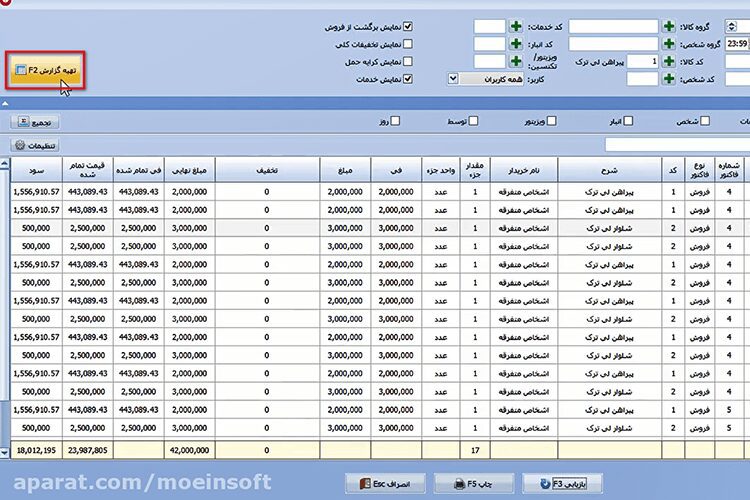This screenshot has height=500, width=750.
Task: Click green plus beside کد انبار
Action: (x=516, y=44)
